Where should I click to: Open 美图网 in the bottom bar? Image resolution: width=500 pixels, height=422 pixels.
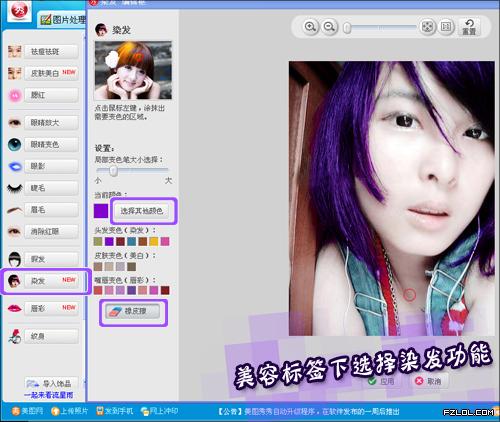point(27,411)
